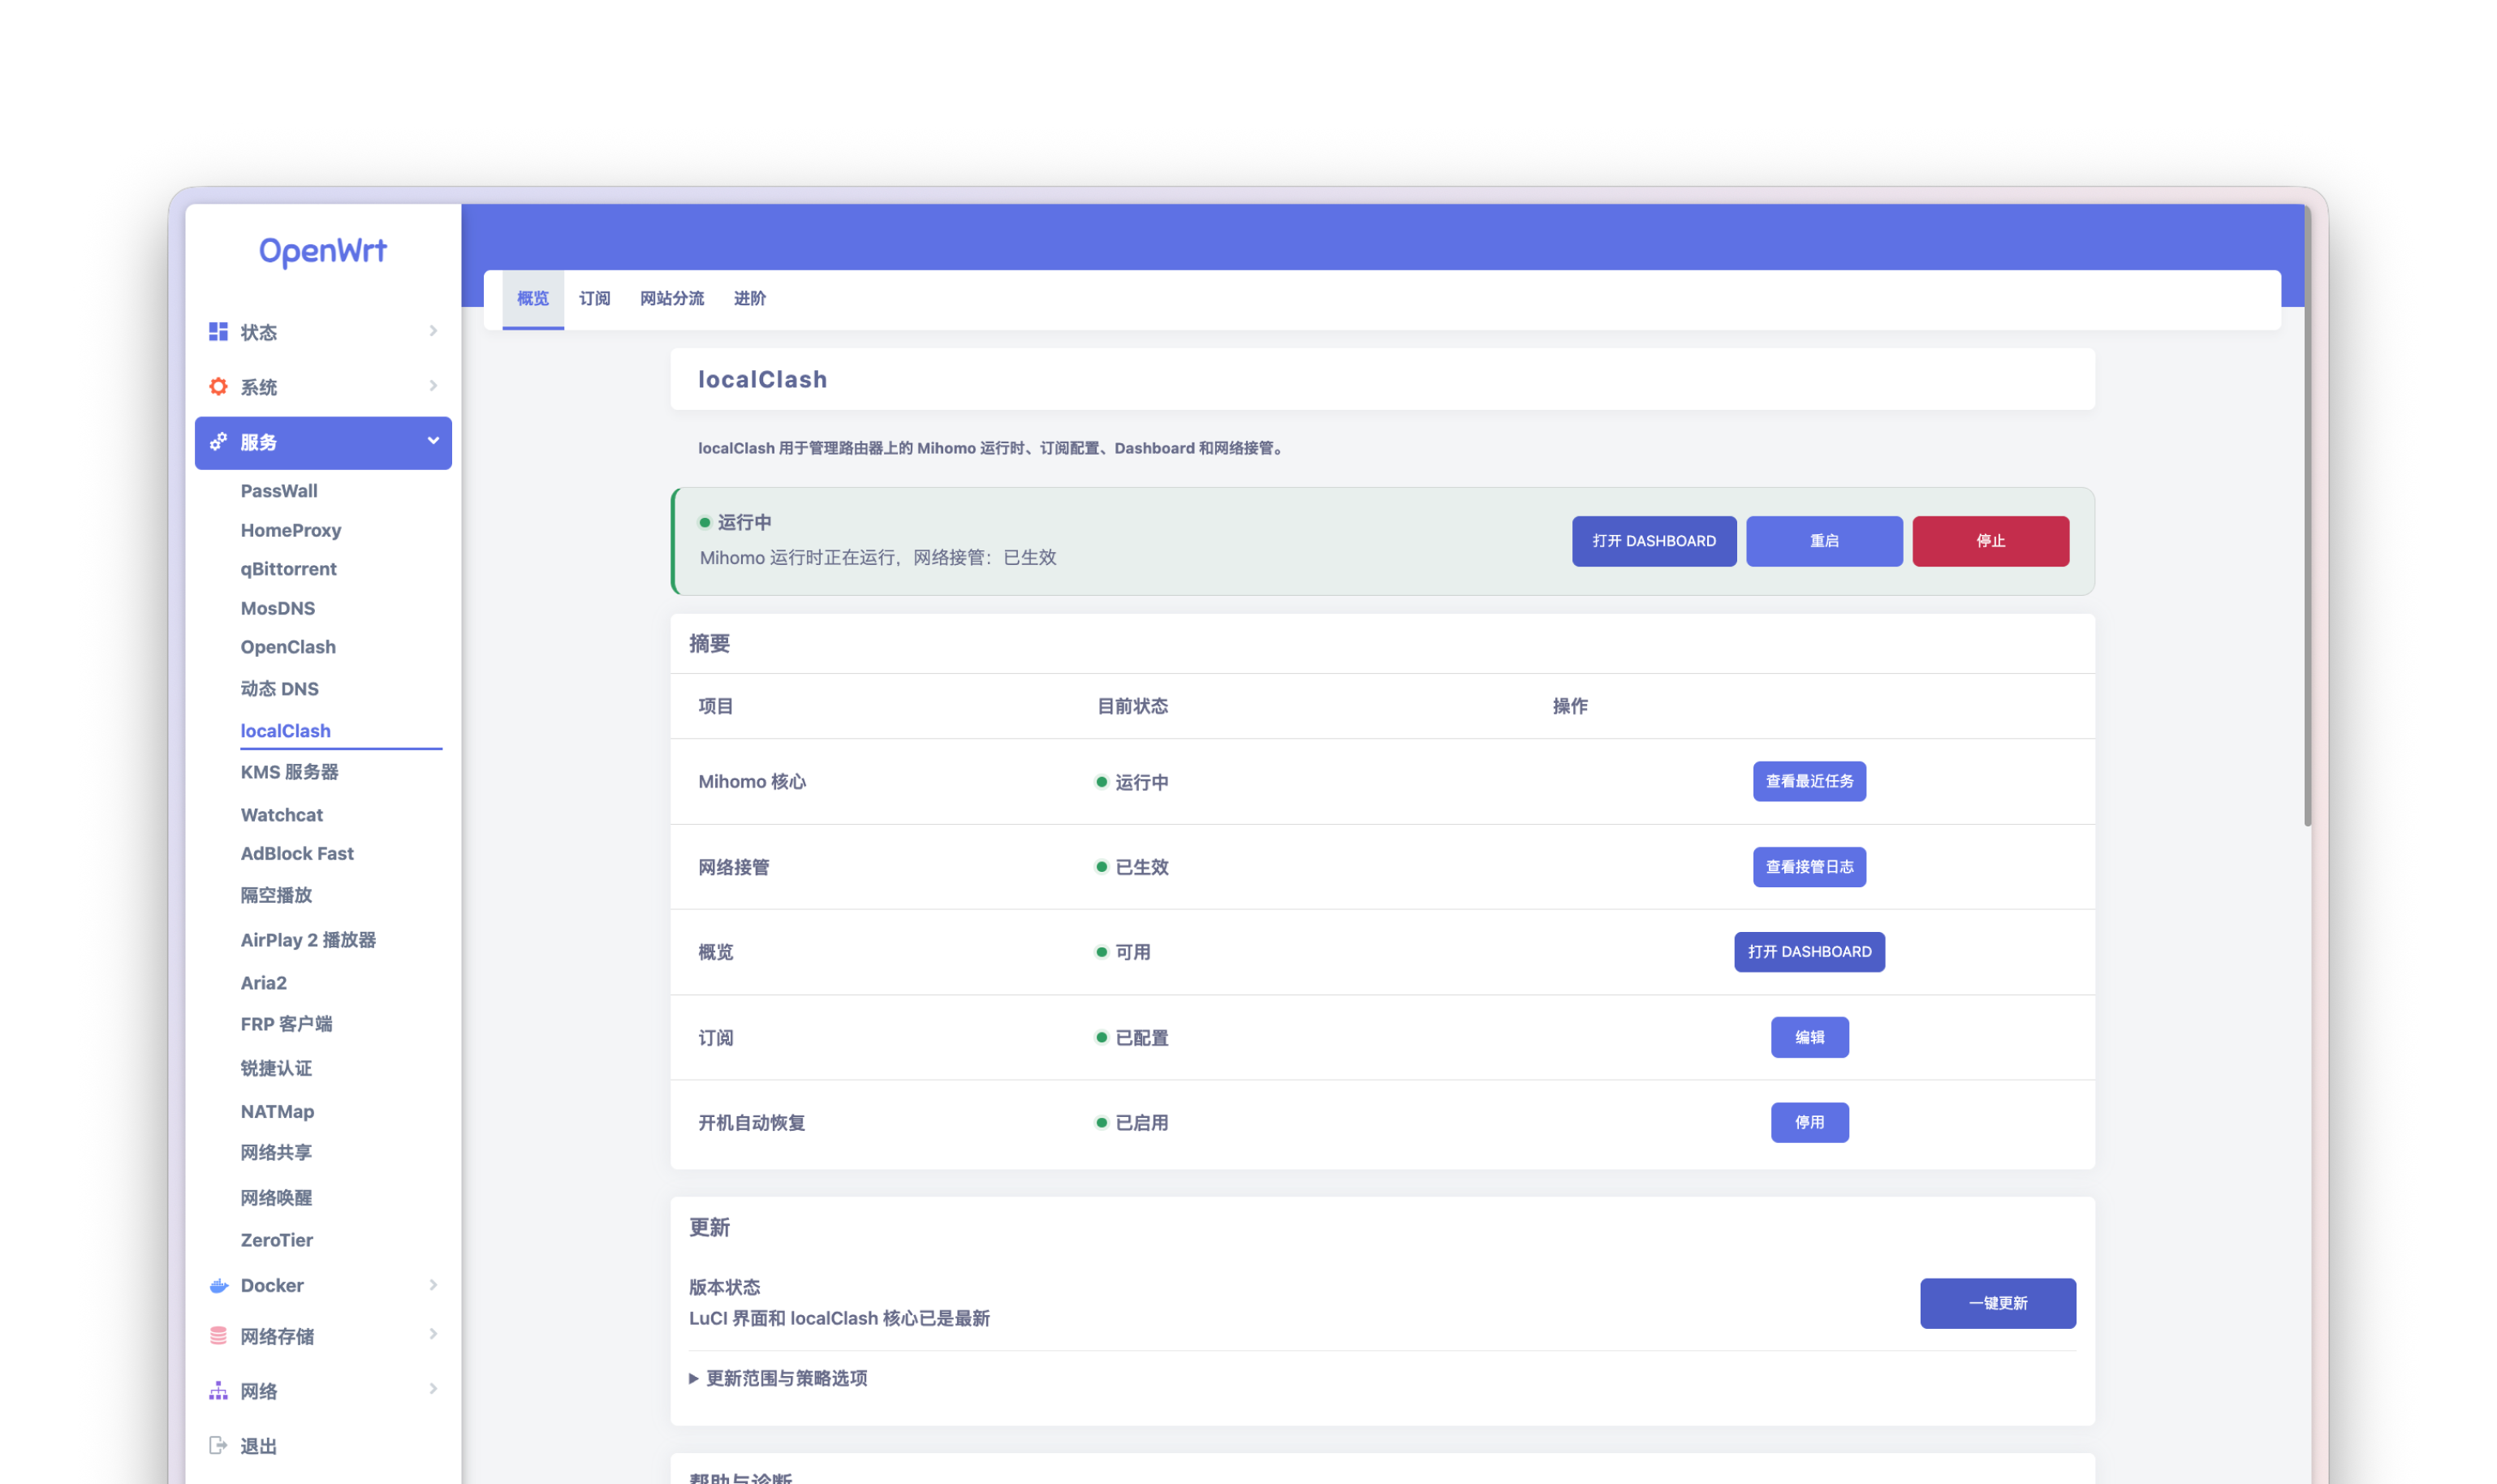The height and width of the screenshot is (1484, 2497).
Task: Expand the 状态 menu chevron
Action: click(433, 331)
